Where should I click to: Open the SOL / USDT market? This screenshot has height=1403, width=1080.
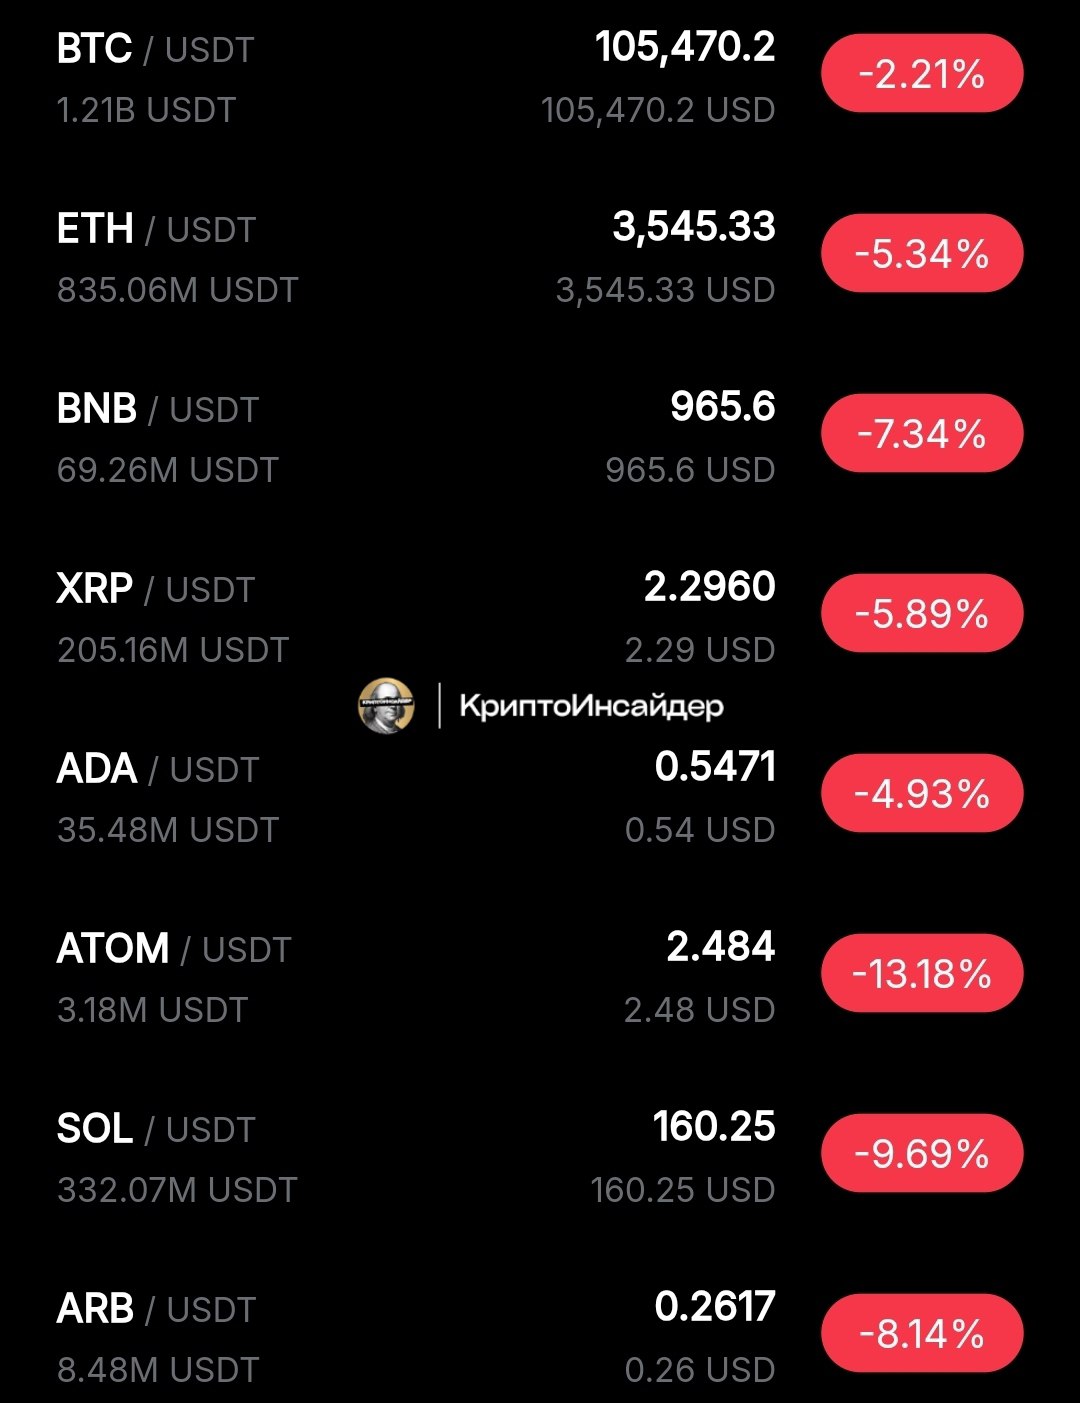[156, 1129]
